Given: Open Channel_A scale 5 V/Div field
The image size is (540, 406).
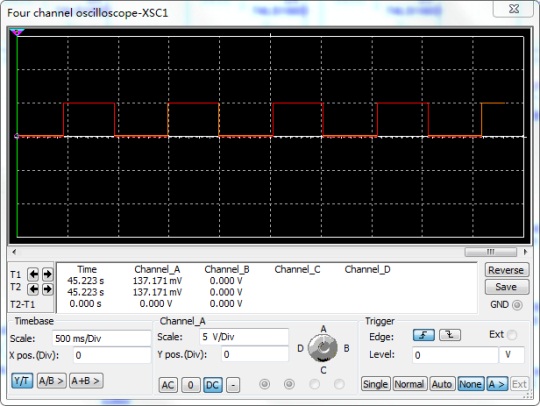Looking at the screenshot, I should [244, 337].
